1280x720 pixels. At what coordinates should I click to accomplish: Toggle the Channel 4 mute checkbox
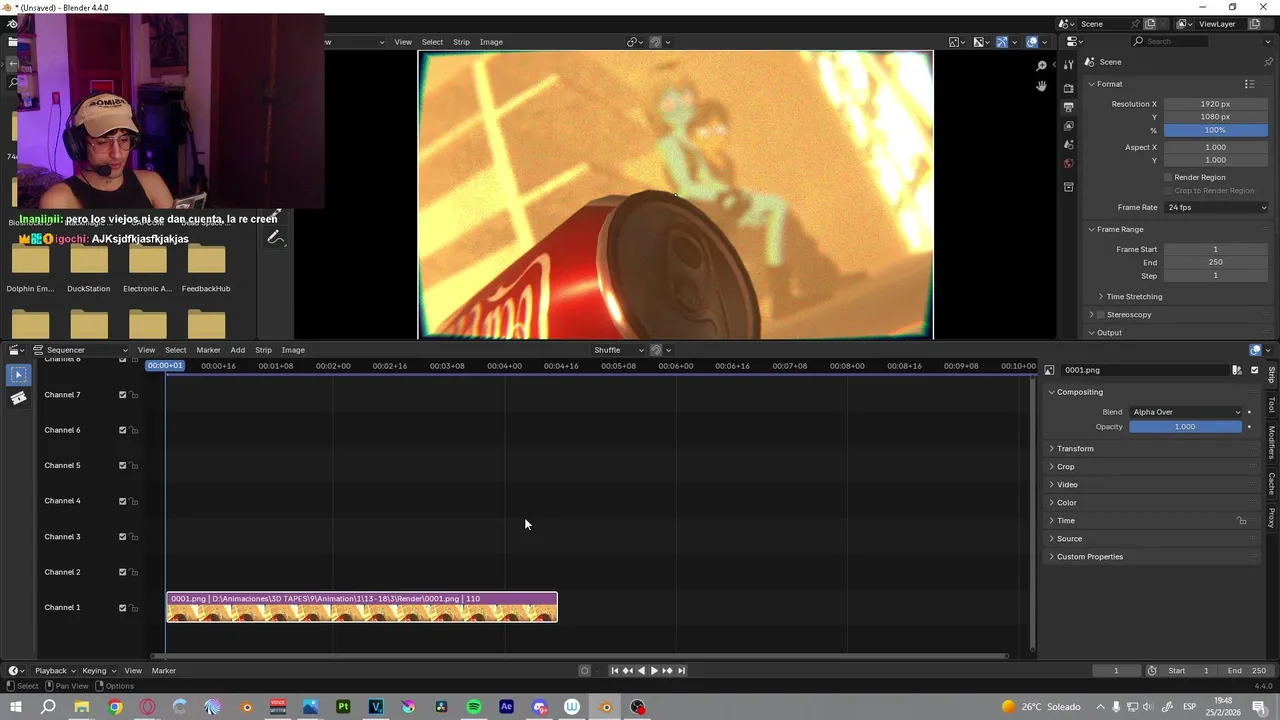[x=123, y=501]
